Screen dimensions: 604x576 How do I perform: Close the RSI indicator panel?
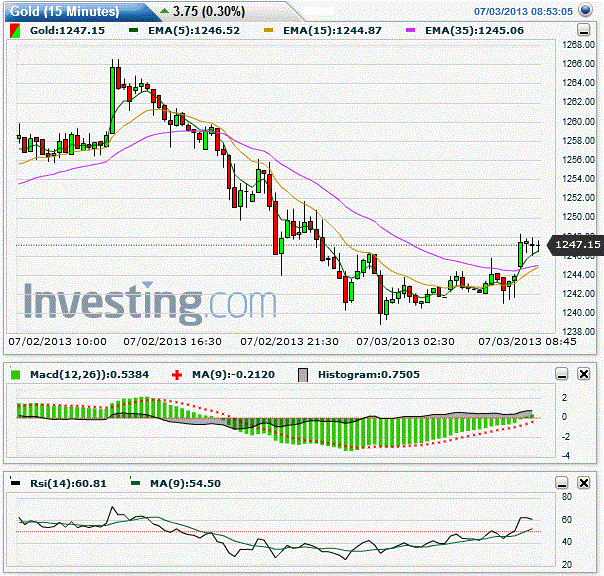(x=584, y=483)
